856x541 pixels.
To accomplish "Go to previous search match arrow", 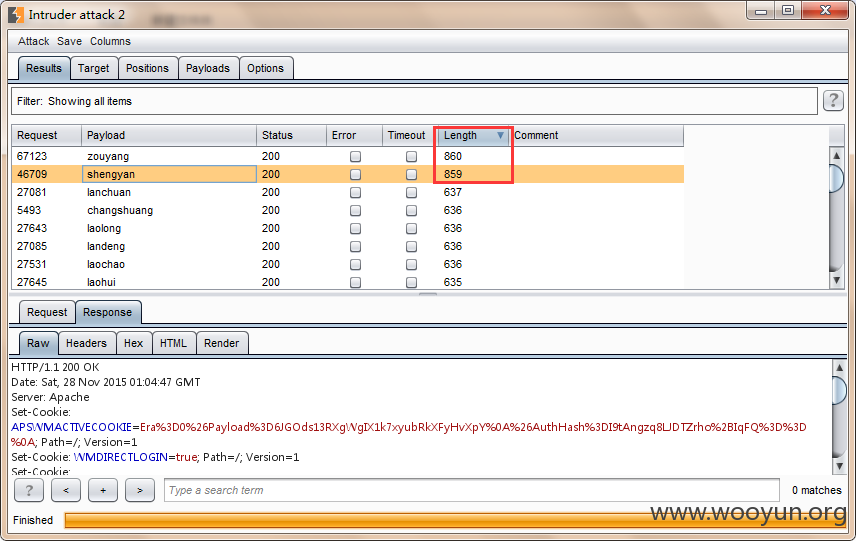I will tap(66, 490).
